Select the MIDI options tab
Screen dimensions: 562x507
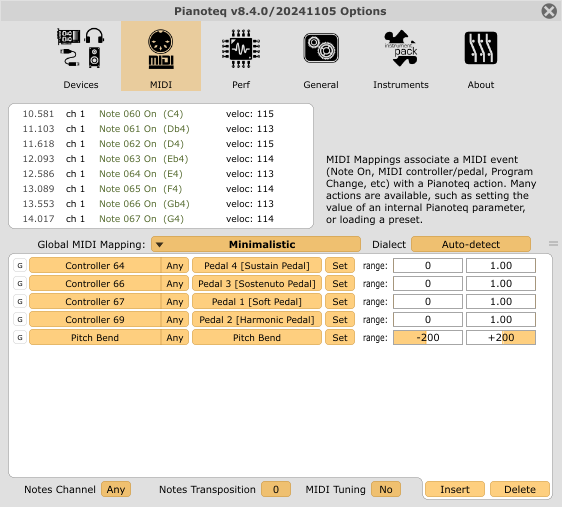pos(161,56)
